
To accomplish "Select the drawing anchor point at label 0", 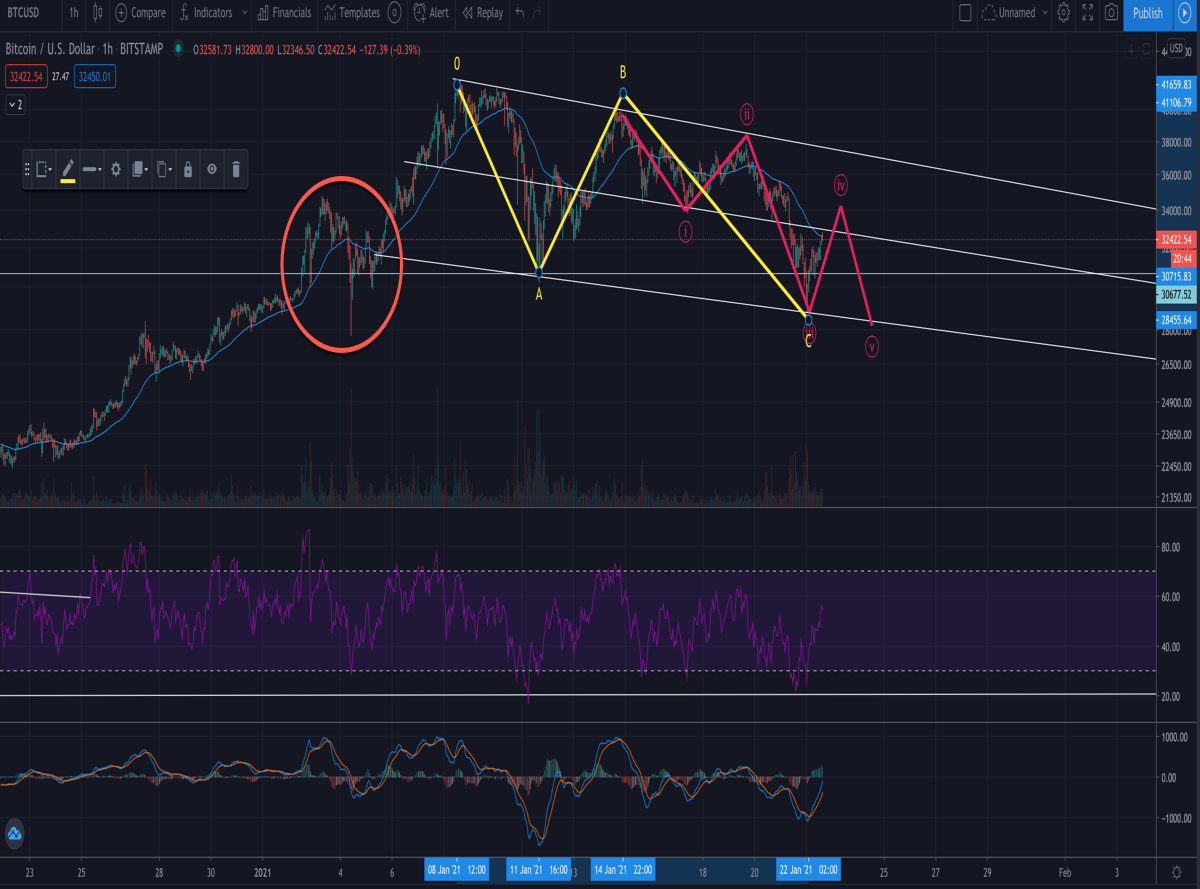I will click(457, 84).
